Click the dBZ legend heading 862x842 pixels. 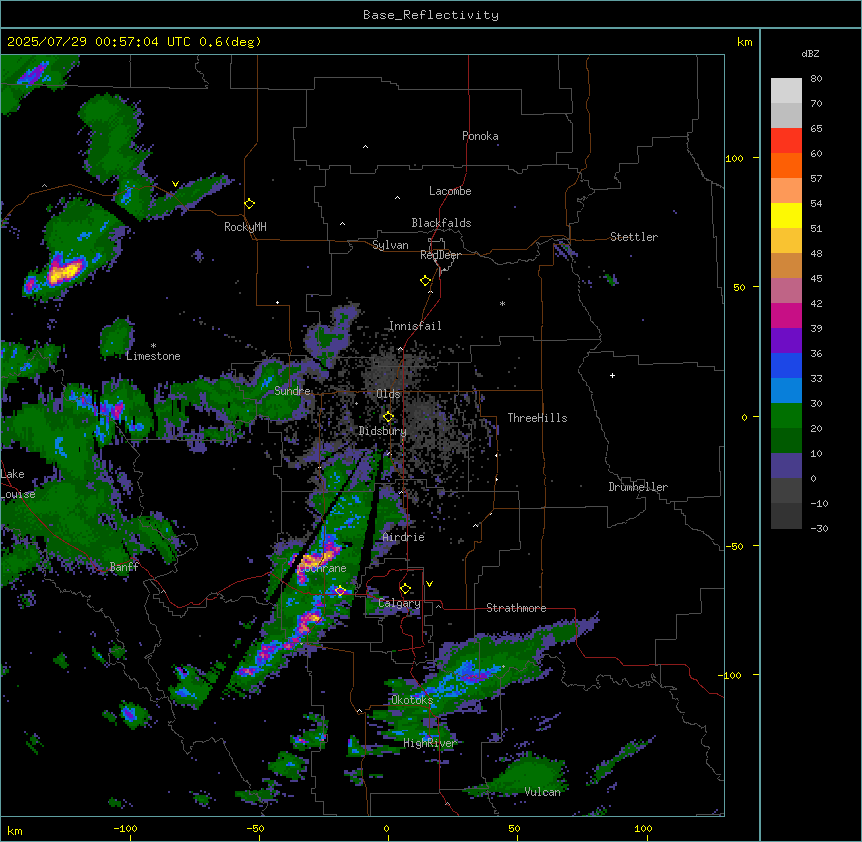pos(810,54)
